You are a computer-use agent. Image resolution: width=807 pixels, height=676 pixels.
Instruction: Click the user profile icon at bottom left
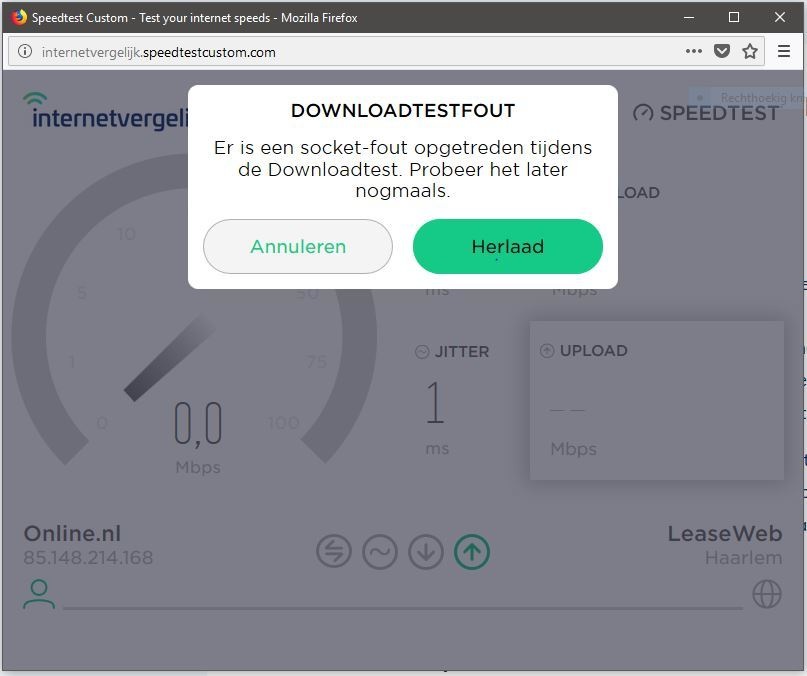click(39, 594)
